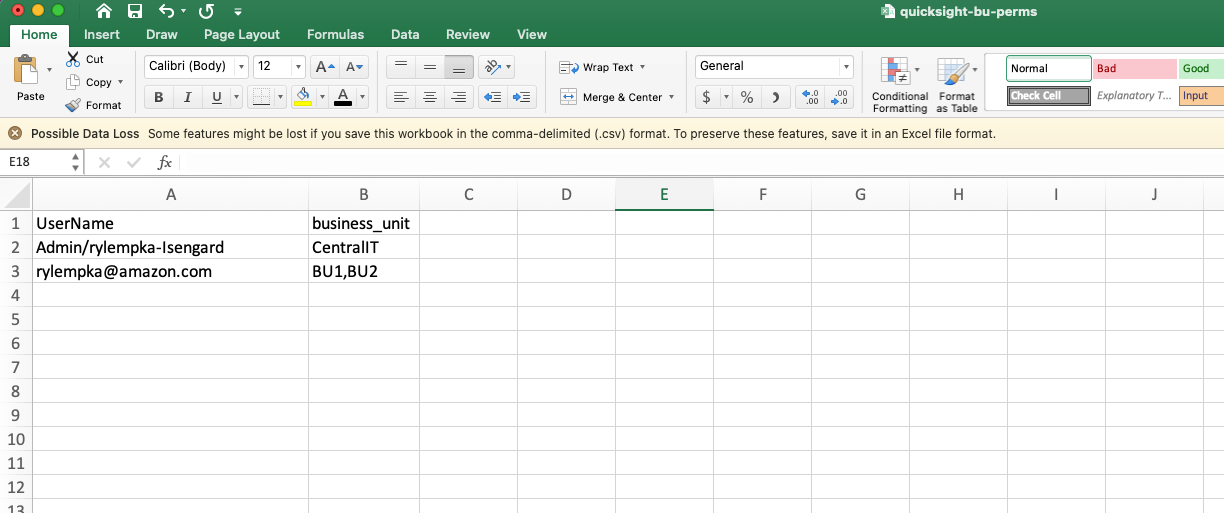Screen dimensions: 1224x513
Task: Click the Cut scissors icon
Action: 74,60
